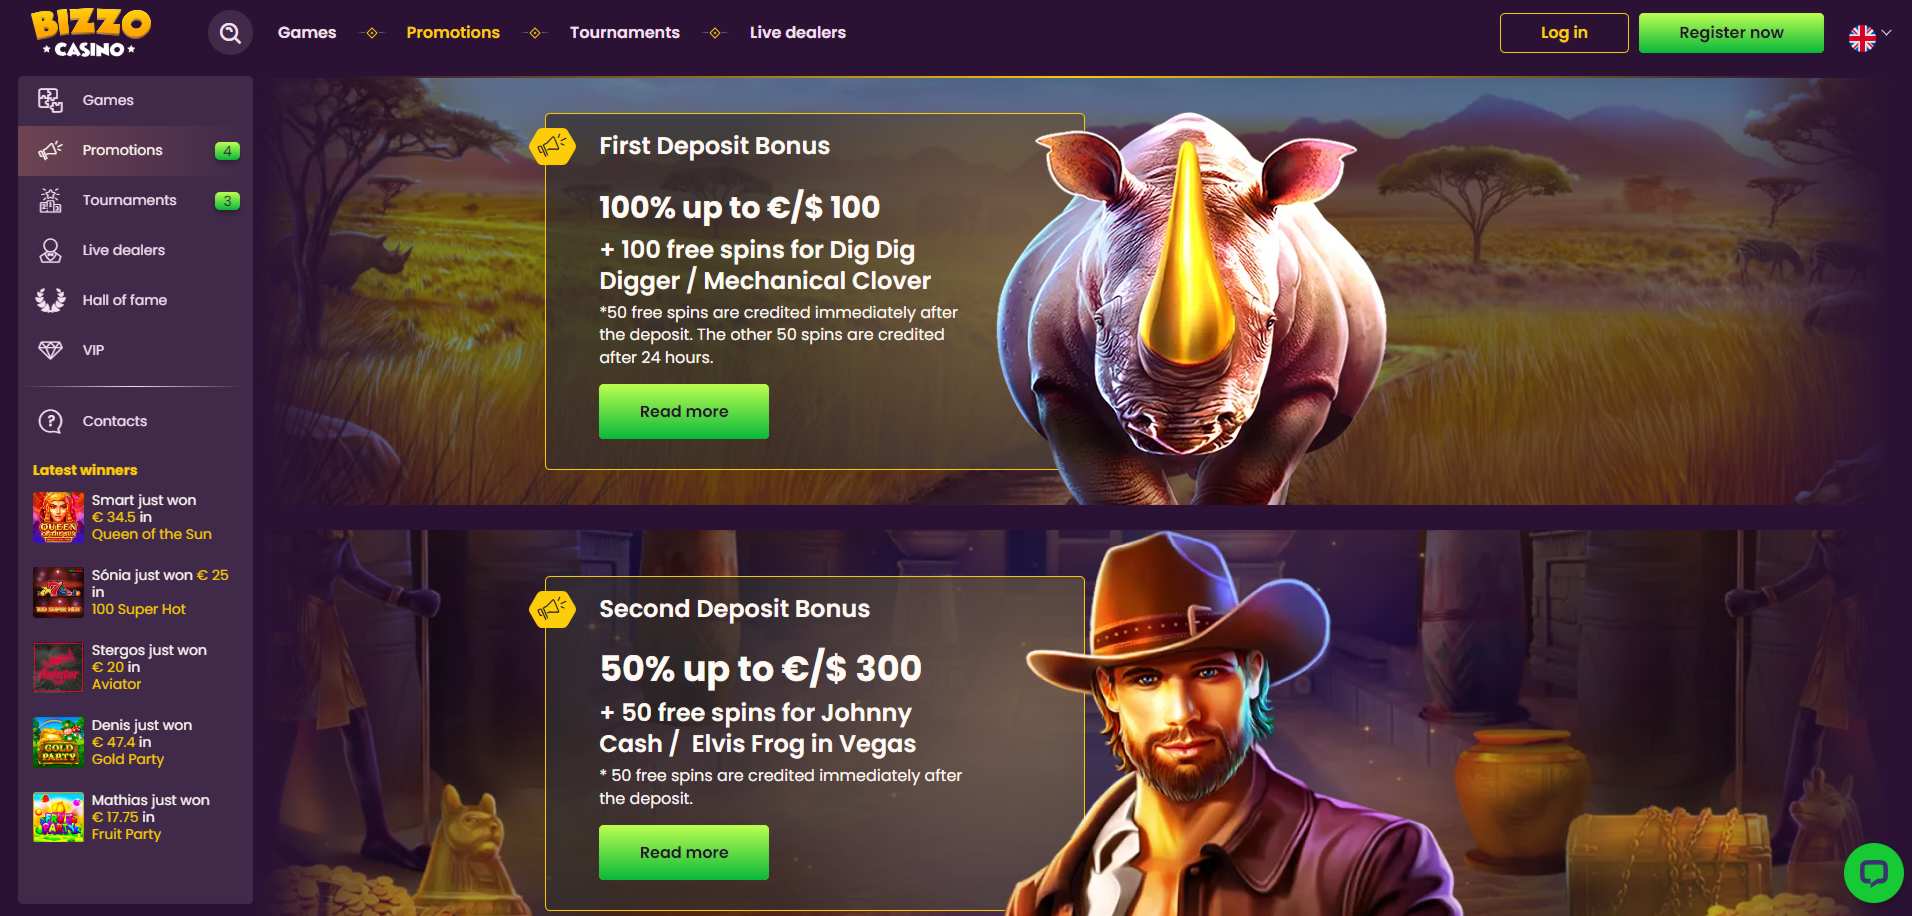
Task: Open the Queen of the Sun thumbnail
Action: [x=58, y=517]
